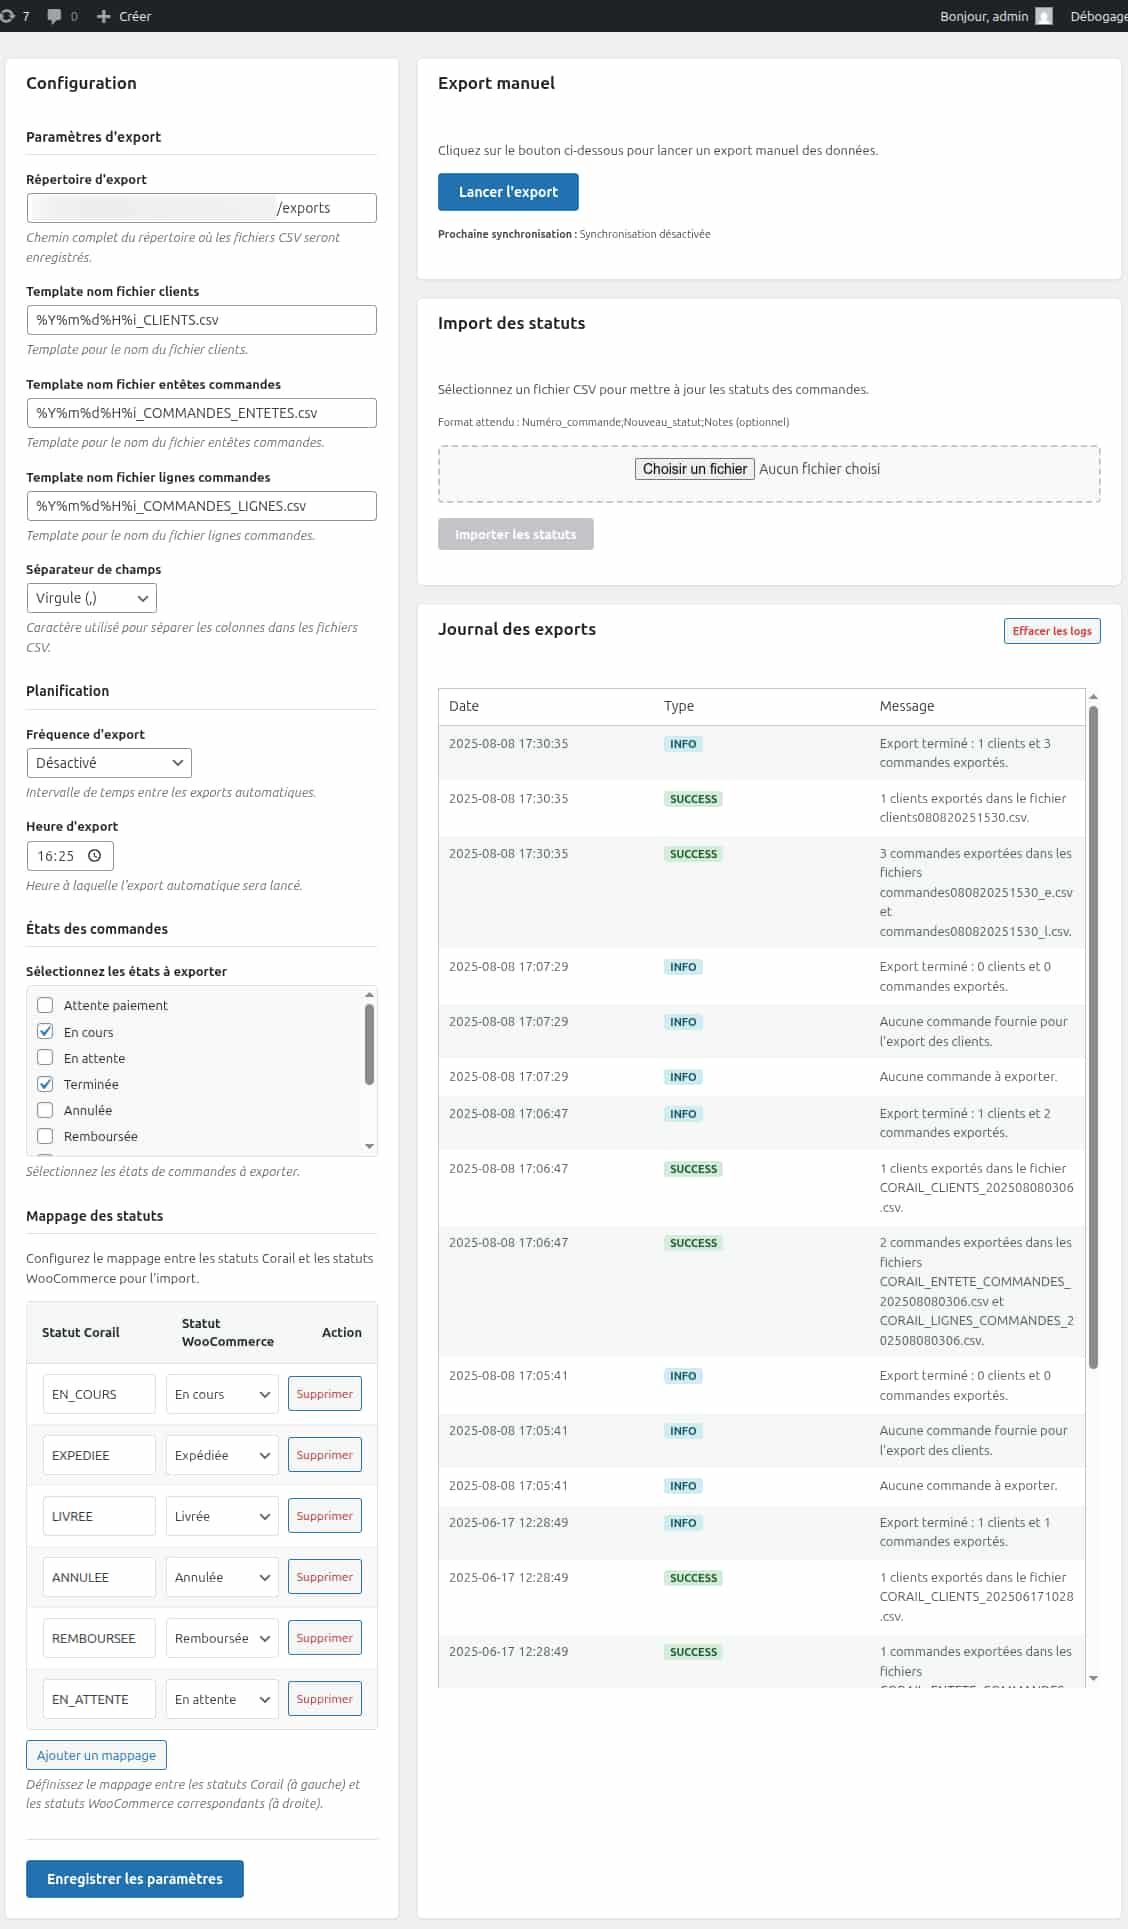This screenshot has width=1128, height=1929.
Task: Click the Répertoire d'export input field
Action: 201,208
